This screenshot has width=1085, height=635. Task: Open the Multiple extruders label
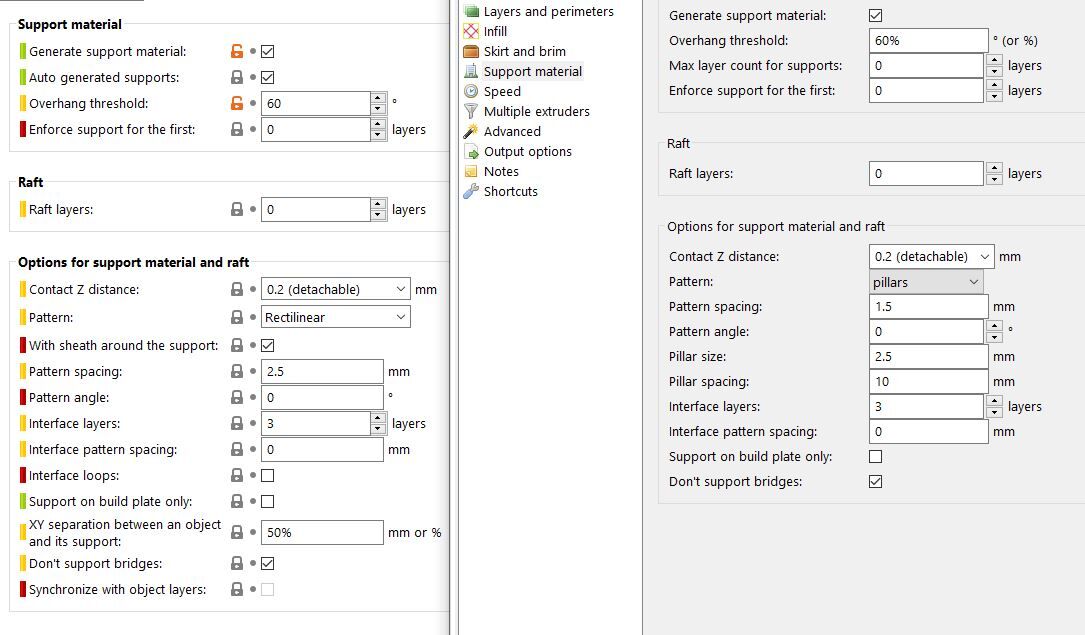pos(537,111)
